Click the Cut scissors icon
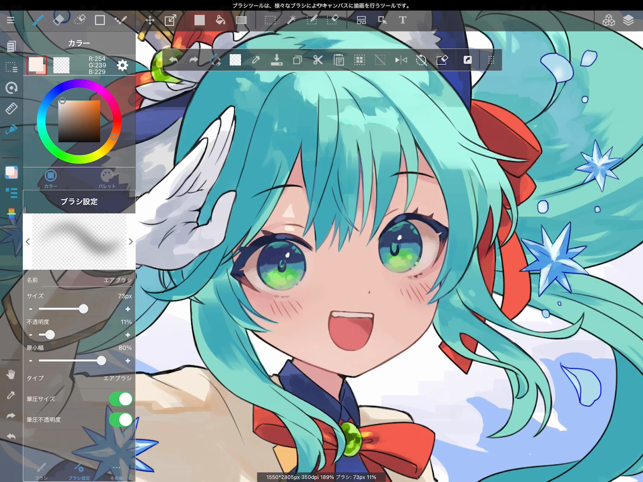 (x=318, y=60)
